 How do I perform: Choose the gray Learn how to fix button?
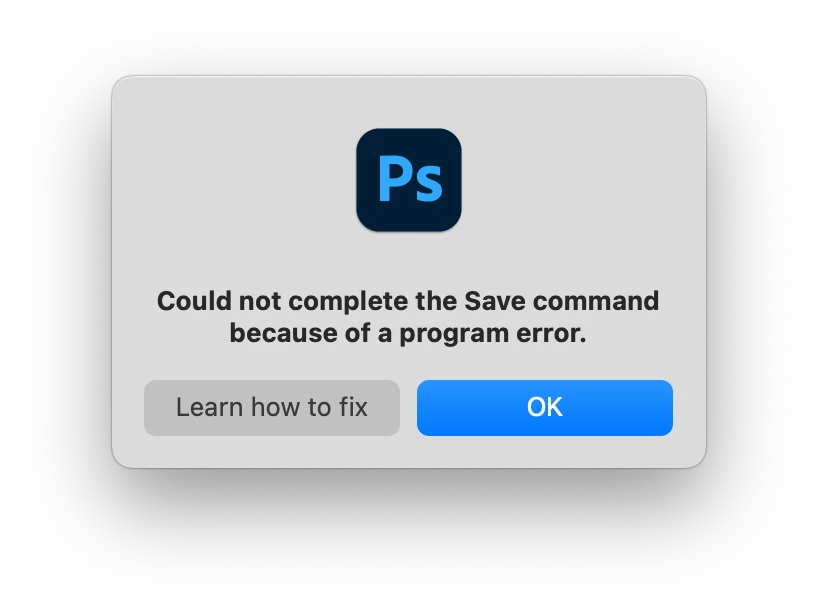[x=272, y=407]
